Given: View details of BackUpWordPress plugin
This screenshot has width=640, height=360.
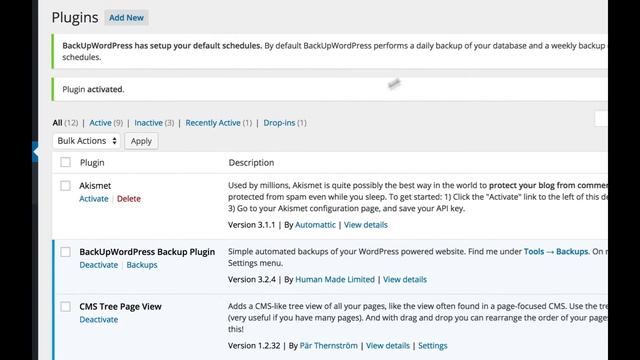Looking at the screenshot, I should [405, 280].
